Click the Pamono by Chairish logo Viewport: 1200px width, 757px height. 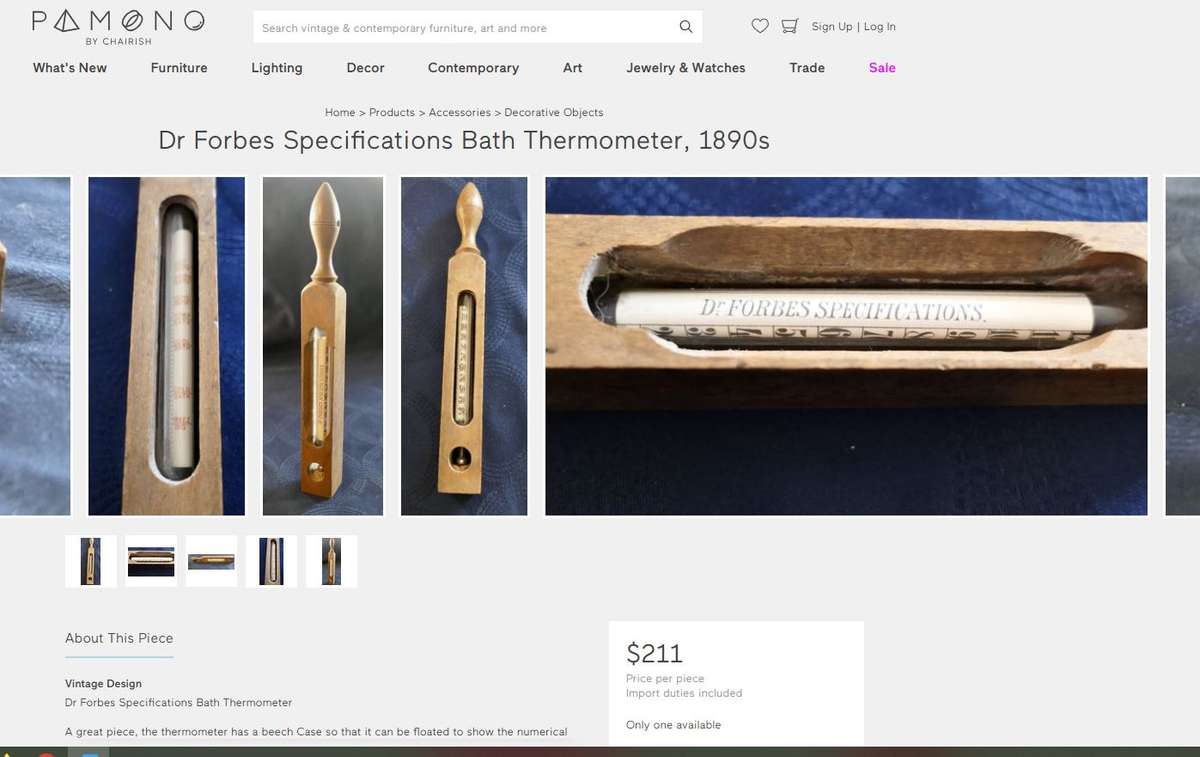(117, 24)
